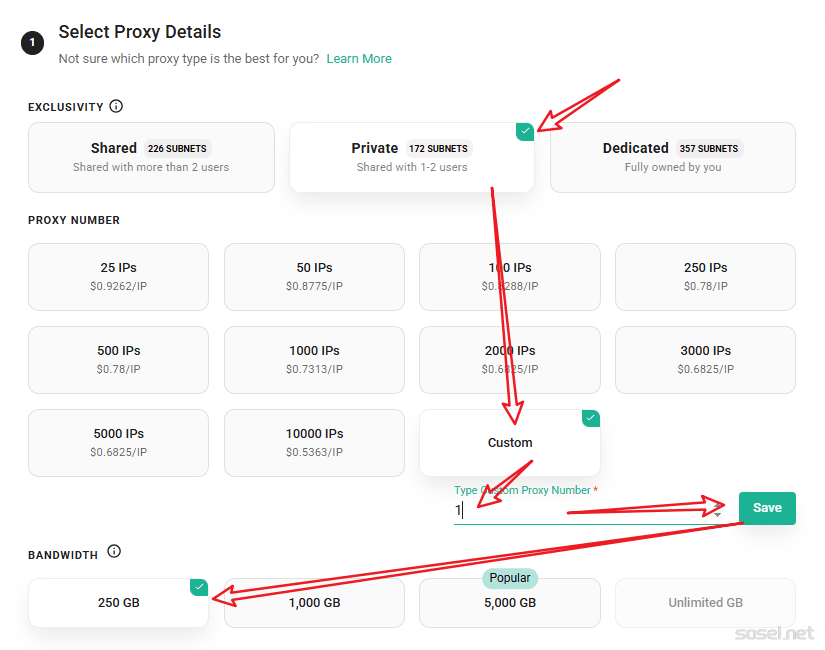Image resolution: width=825 pixels, height=650 pixels.
Task: Open the custom proxy number dropdown arrow
Action: click(717, 514)
